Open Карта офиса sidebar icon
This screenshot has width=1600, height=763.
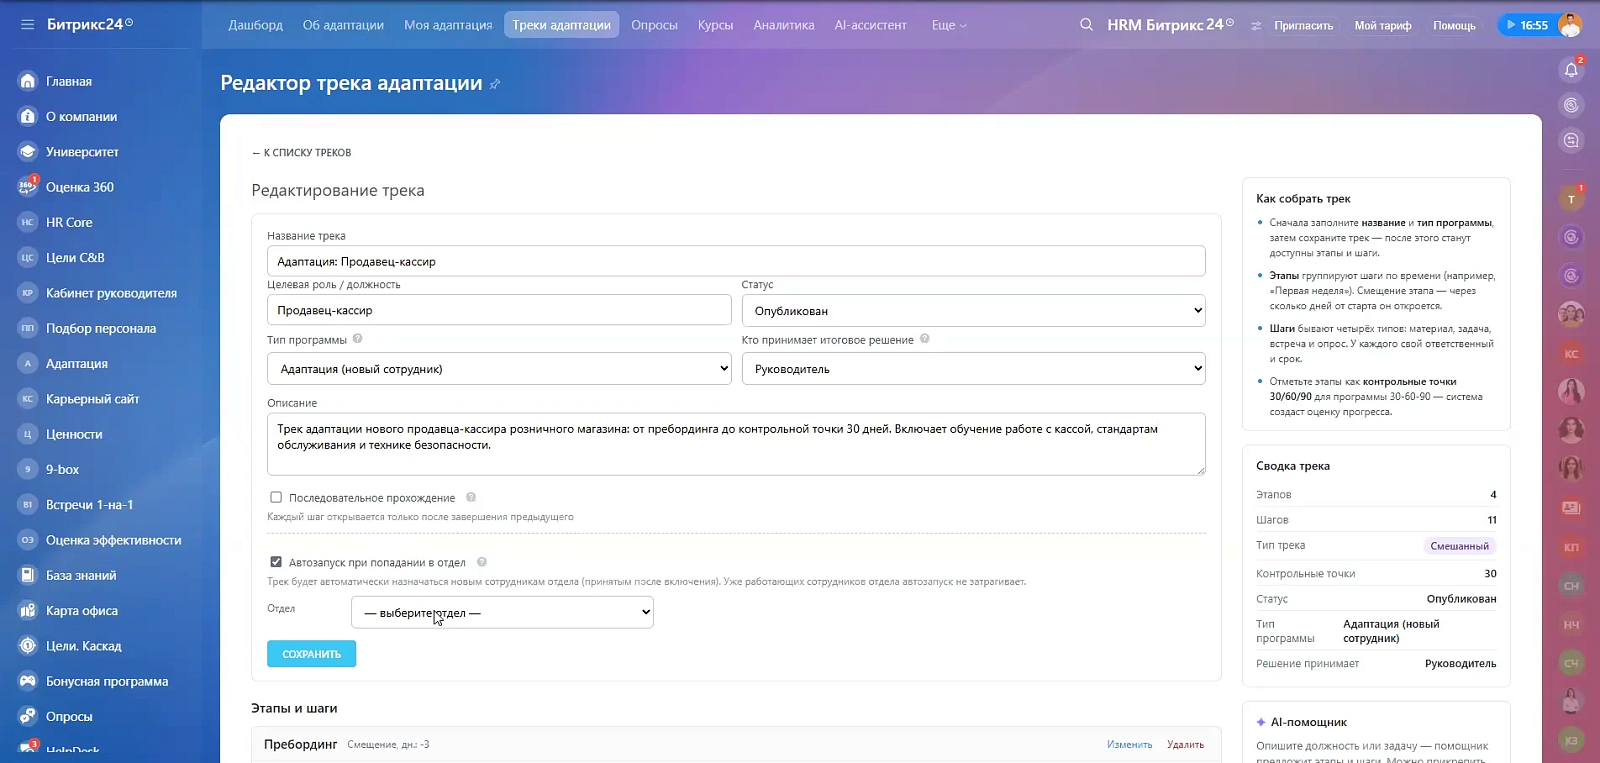(x=28, y=610)
